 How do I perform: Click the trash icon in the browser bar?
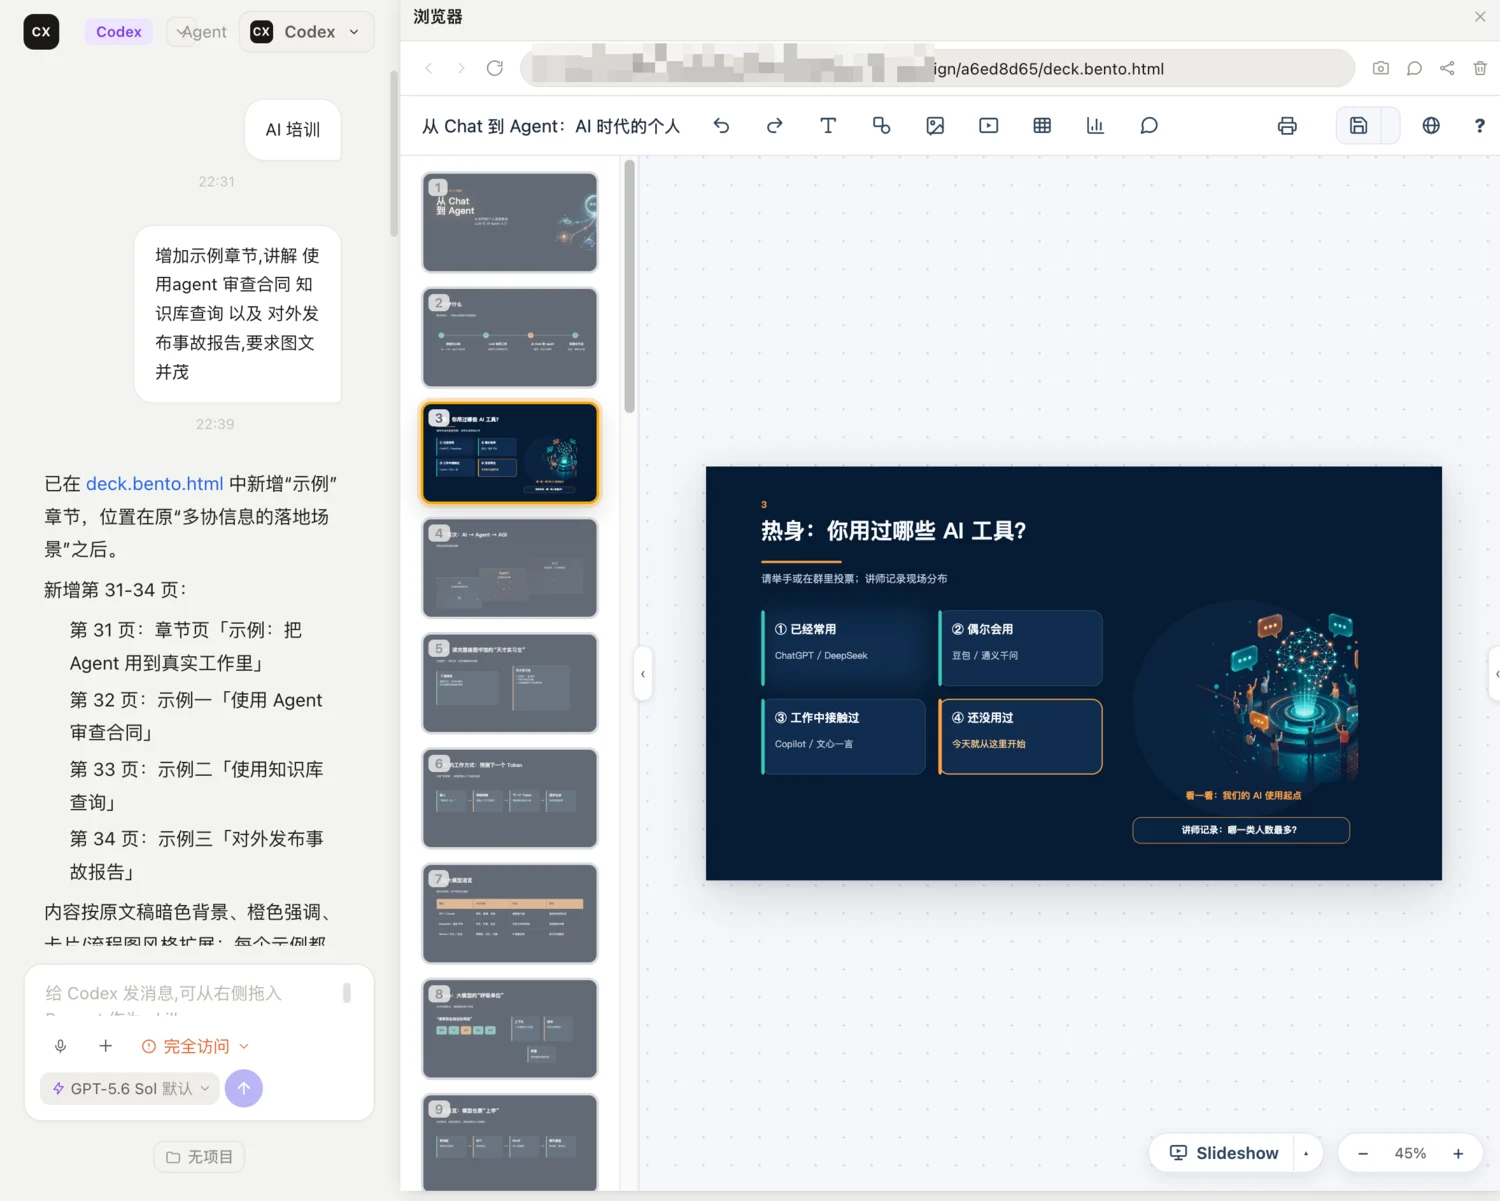coord(1480,68)
